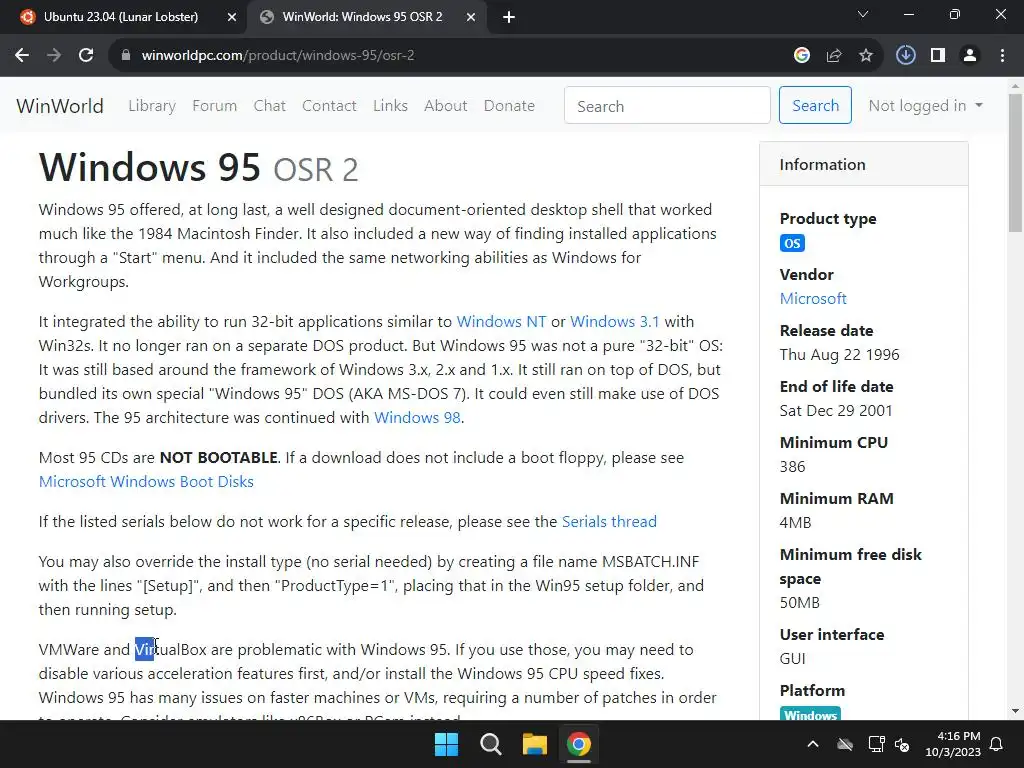Toggle the Chrome side panel

938,56
